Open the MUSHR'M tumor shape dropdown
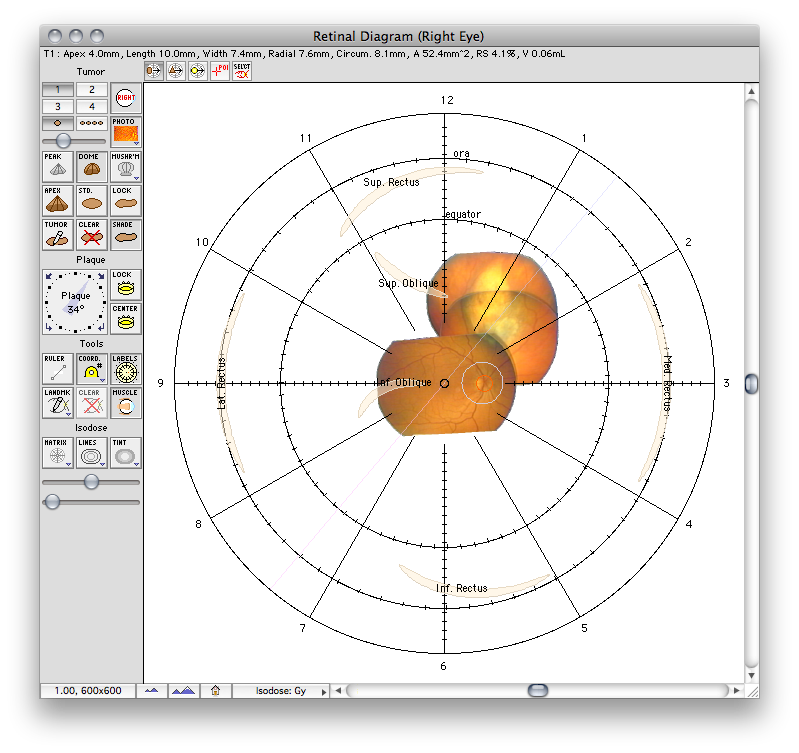 coord(125,167)
